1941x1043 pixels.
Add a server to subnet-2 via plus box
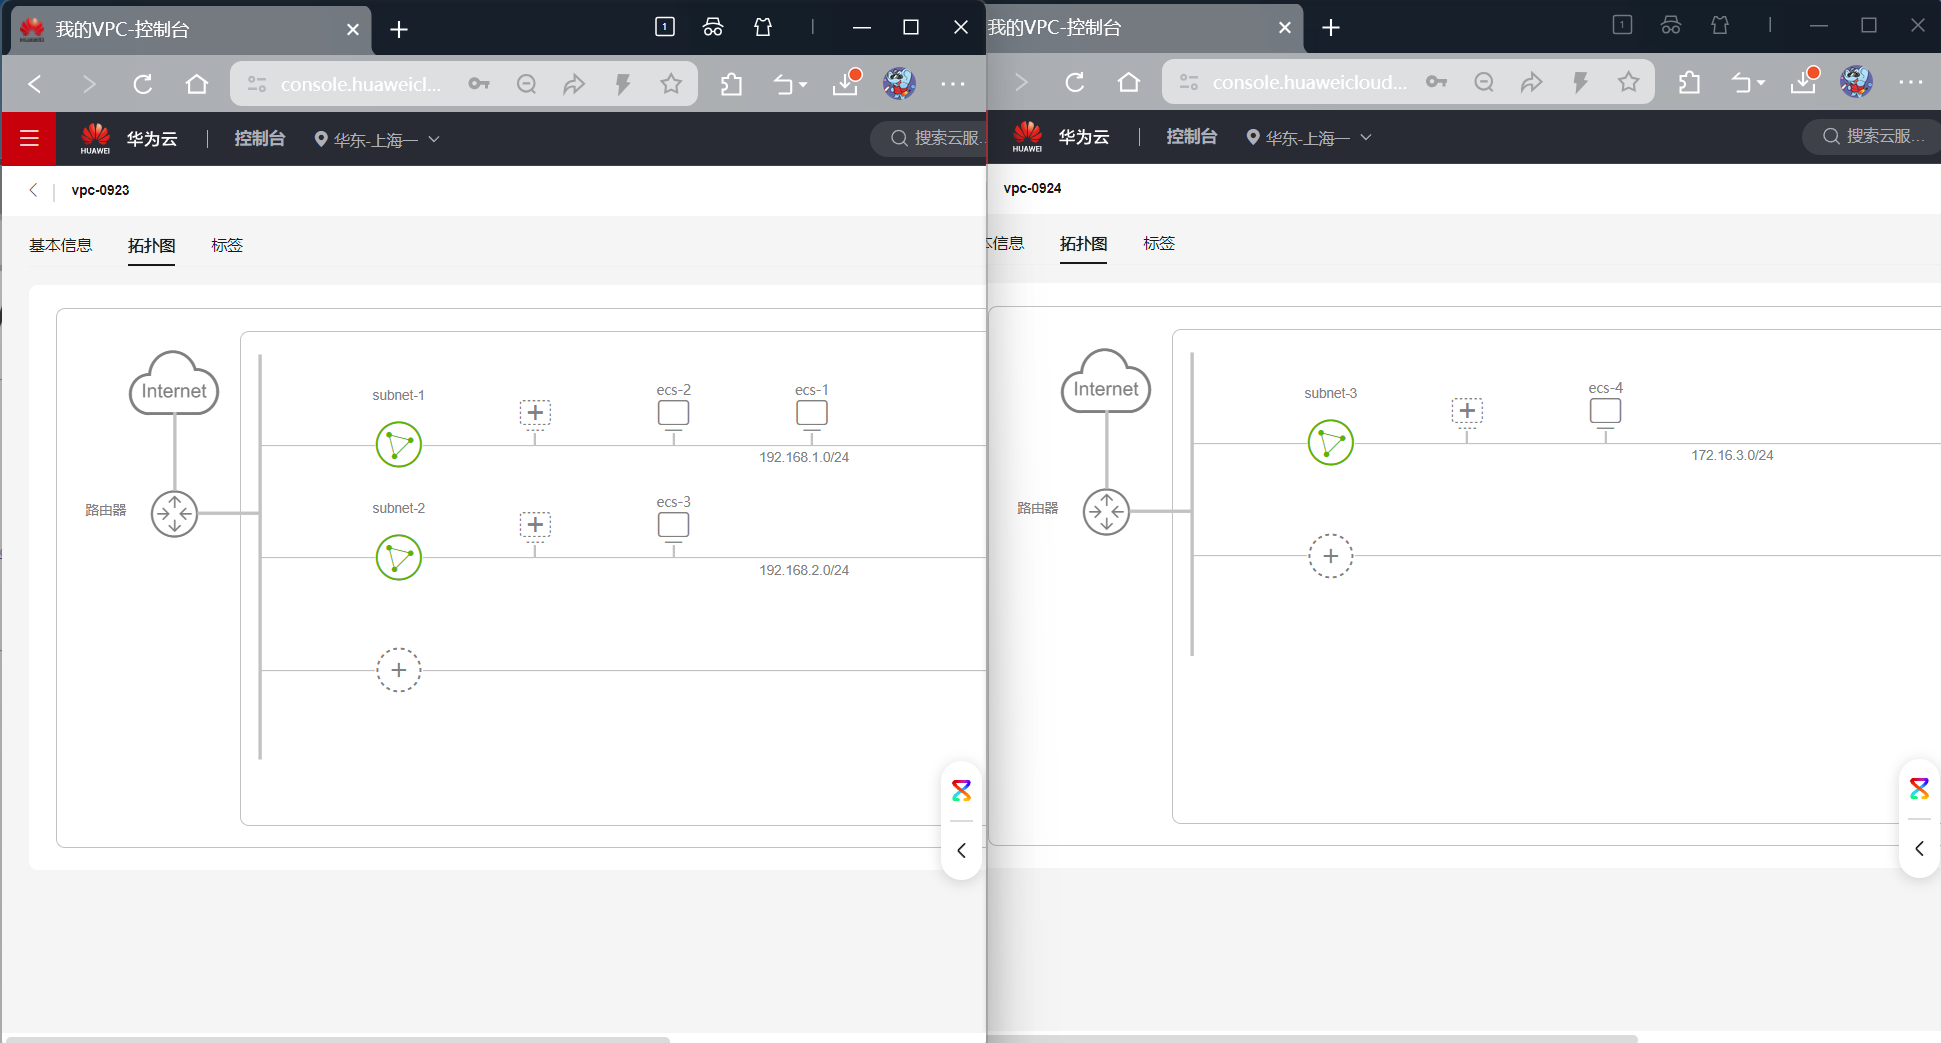[x=535, y=525]
